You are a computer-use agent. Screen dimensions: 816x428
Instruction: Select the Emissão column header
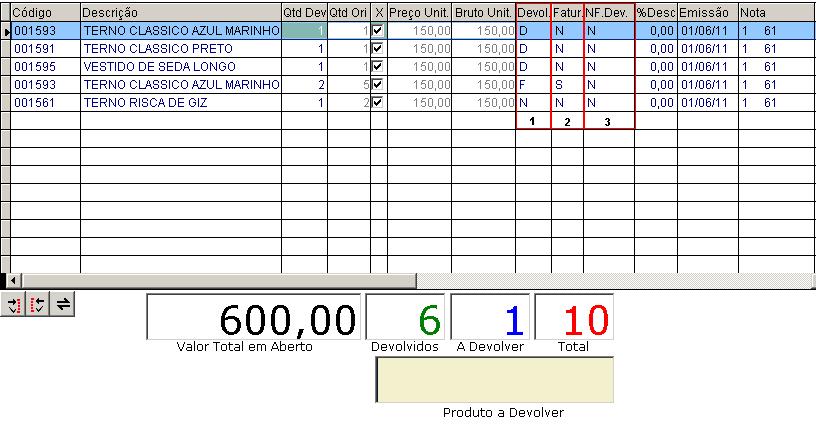pos(707,12)
